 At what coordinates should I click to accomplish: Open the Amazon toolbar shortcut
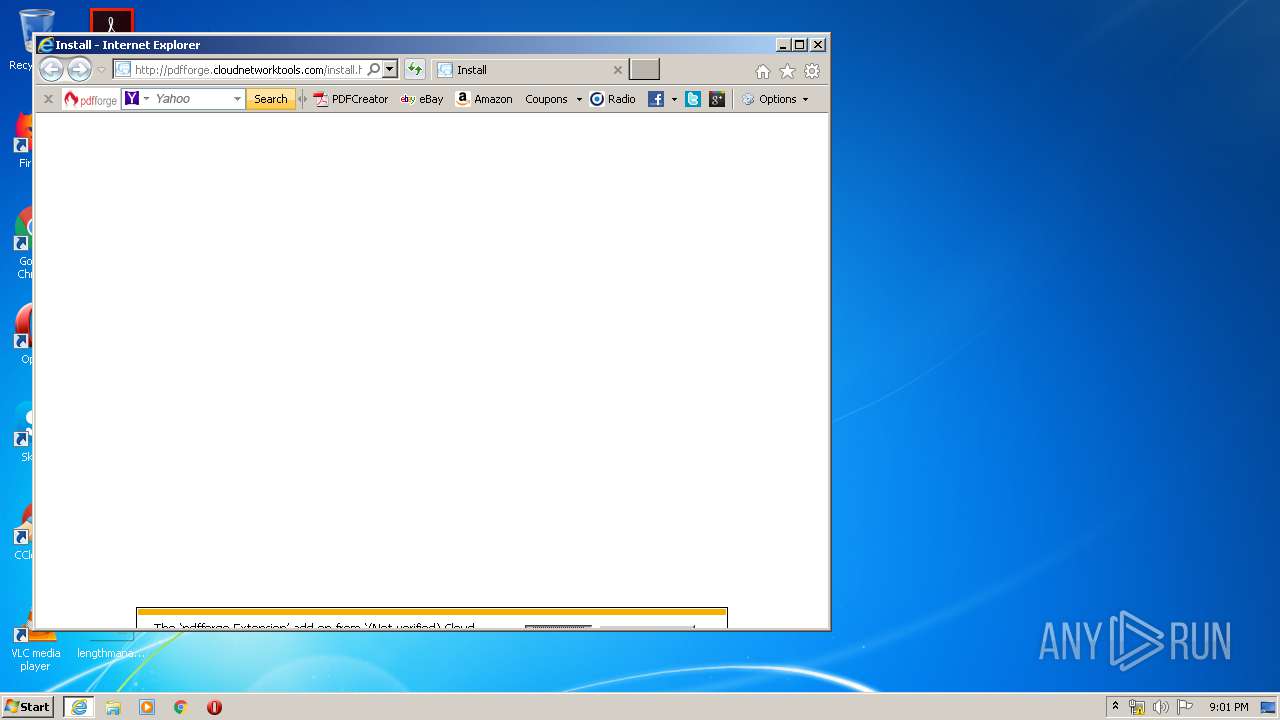pos(484,99)
